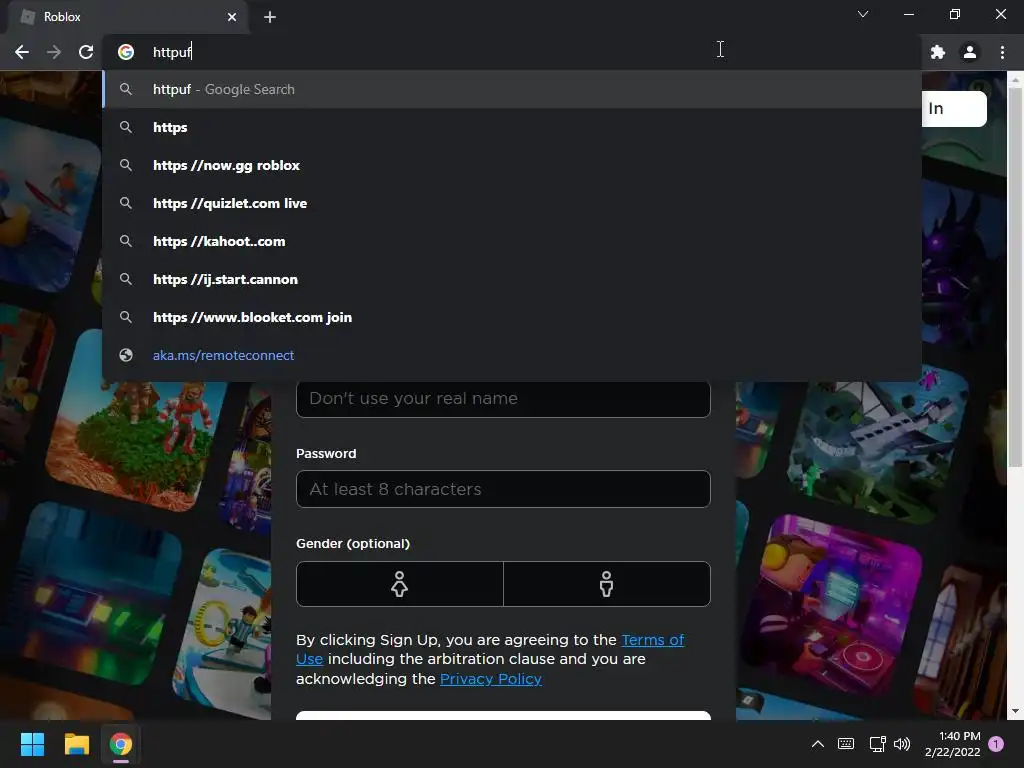Open the Privacy Policy link
Image resolution: width=1024 pixels, height=768 pixels.
click(x=491, y=679)
